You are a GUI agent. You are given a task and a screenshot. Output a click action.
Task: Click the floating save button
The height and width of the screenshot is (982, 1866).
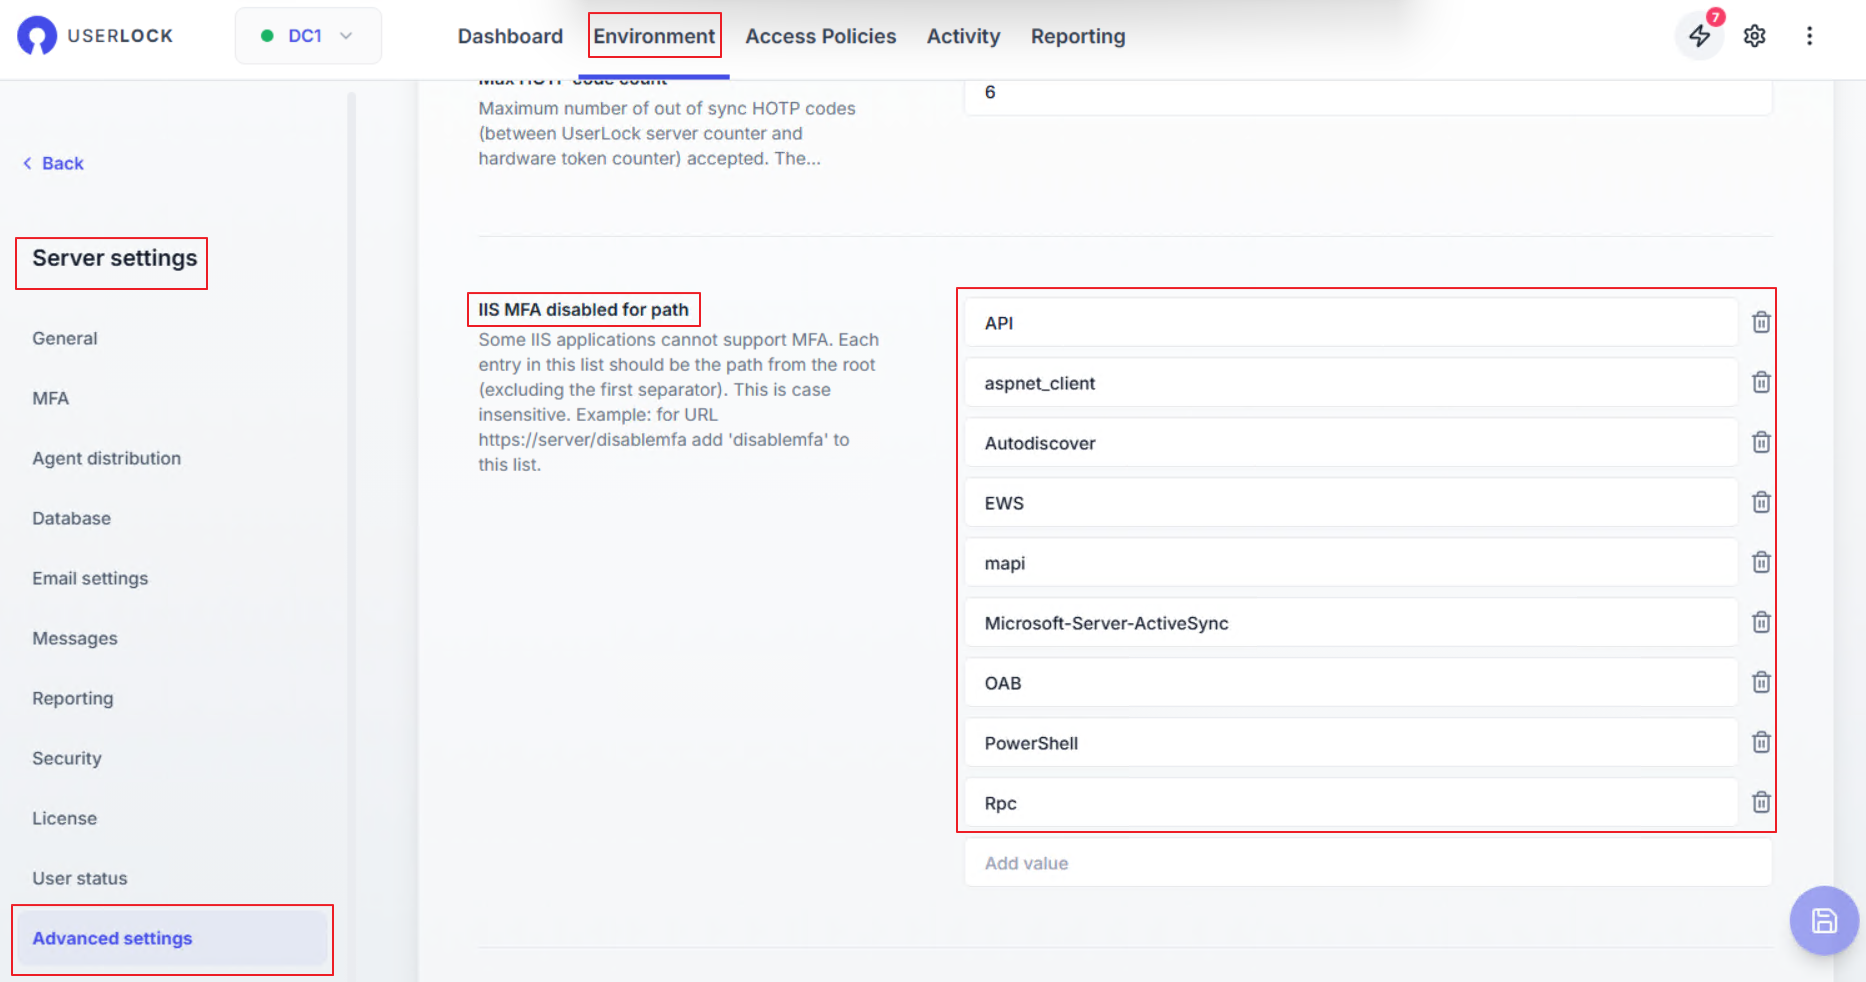click(x=1824, y=921)
